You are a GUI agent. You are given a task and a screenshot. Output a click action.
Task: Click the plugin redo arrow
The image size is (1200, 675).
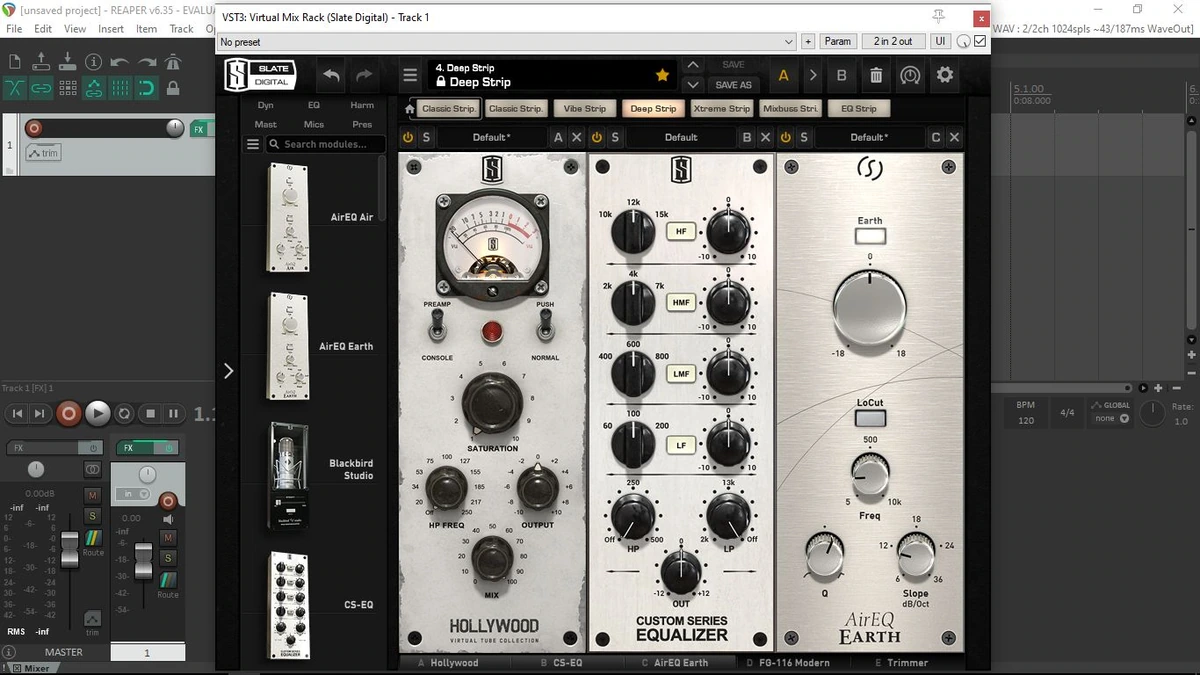click(x=364, y=75)
